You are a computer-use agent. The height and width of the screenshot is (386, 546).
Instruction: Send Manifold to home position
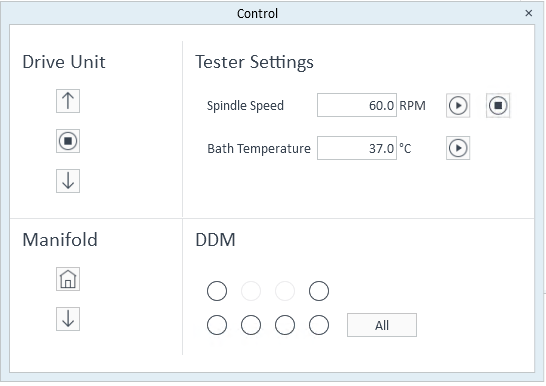68,279
